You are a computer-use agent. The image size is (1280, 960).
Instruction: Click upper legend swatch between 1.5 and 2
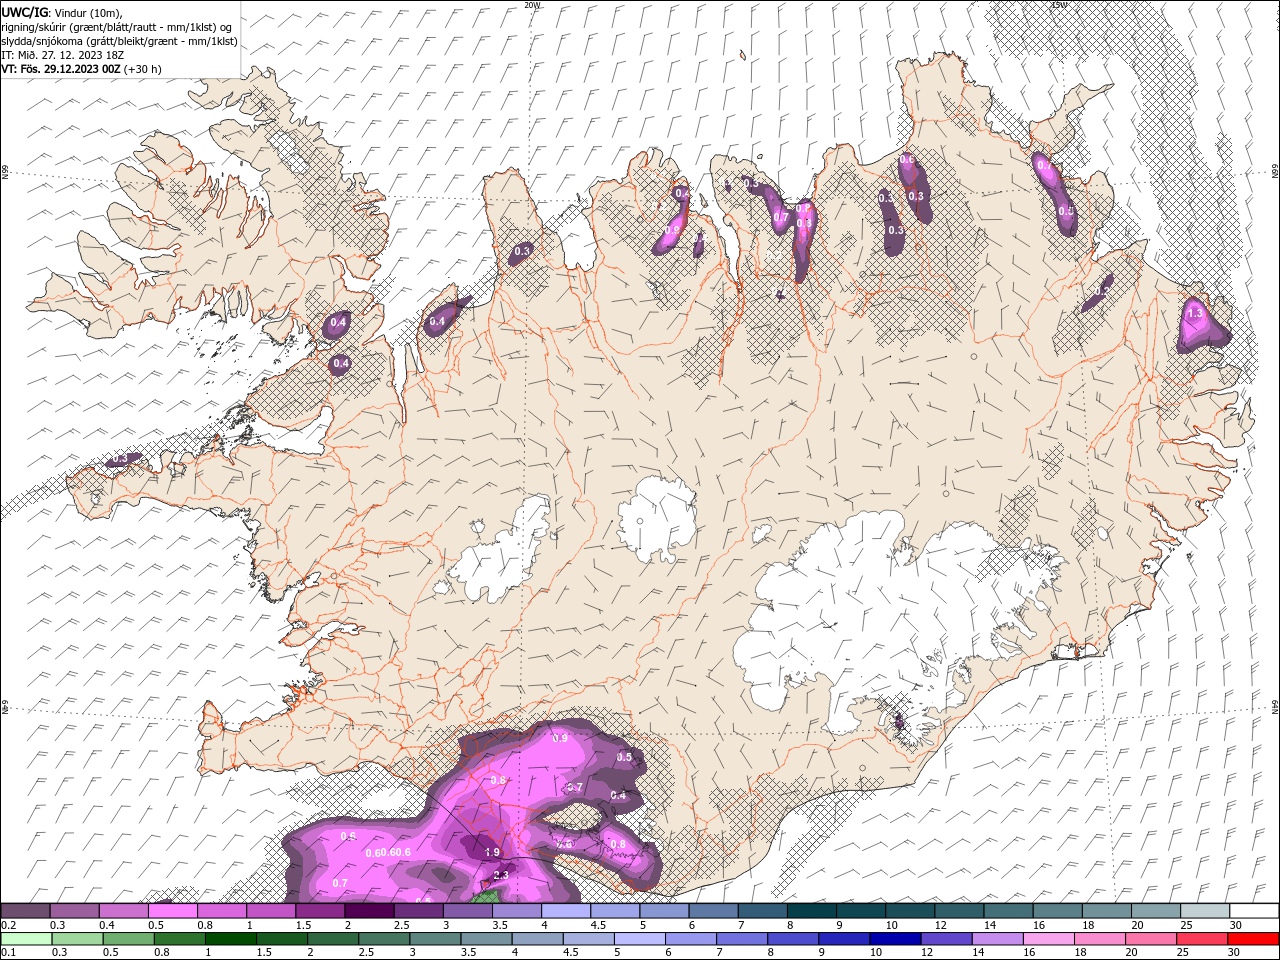coord(319,910)
